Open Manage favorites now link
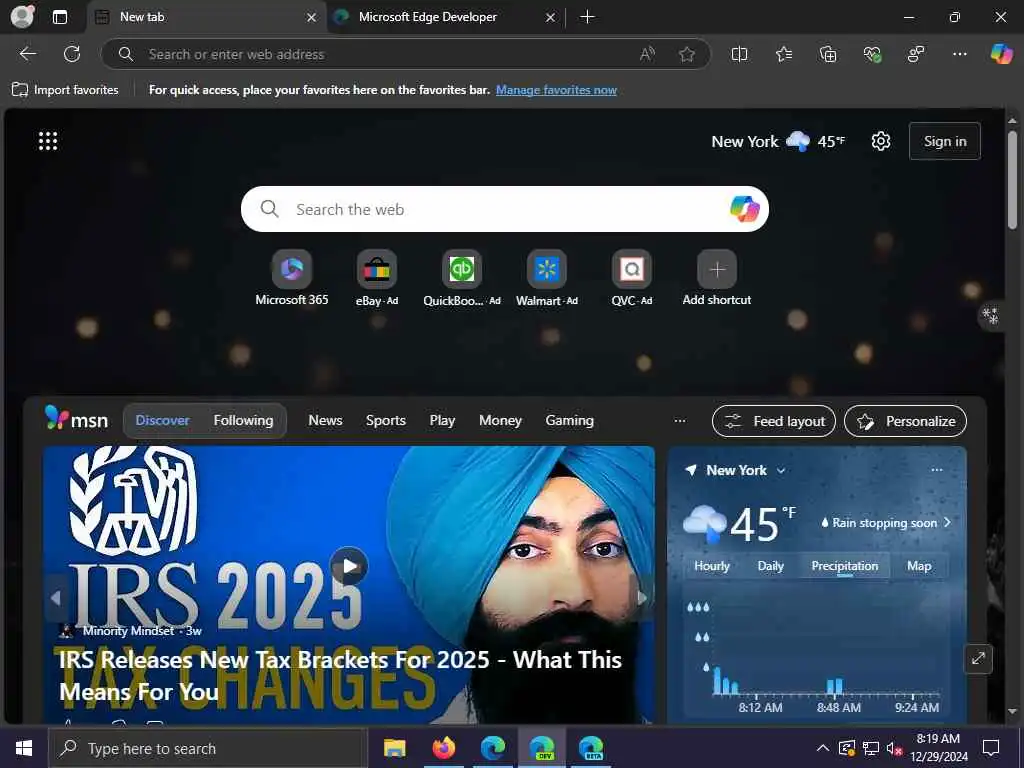1024x768 pixels. click(556, 90)
